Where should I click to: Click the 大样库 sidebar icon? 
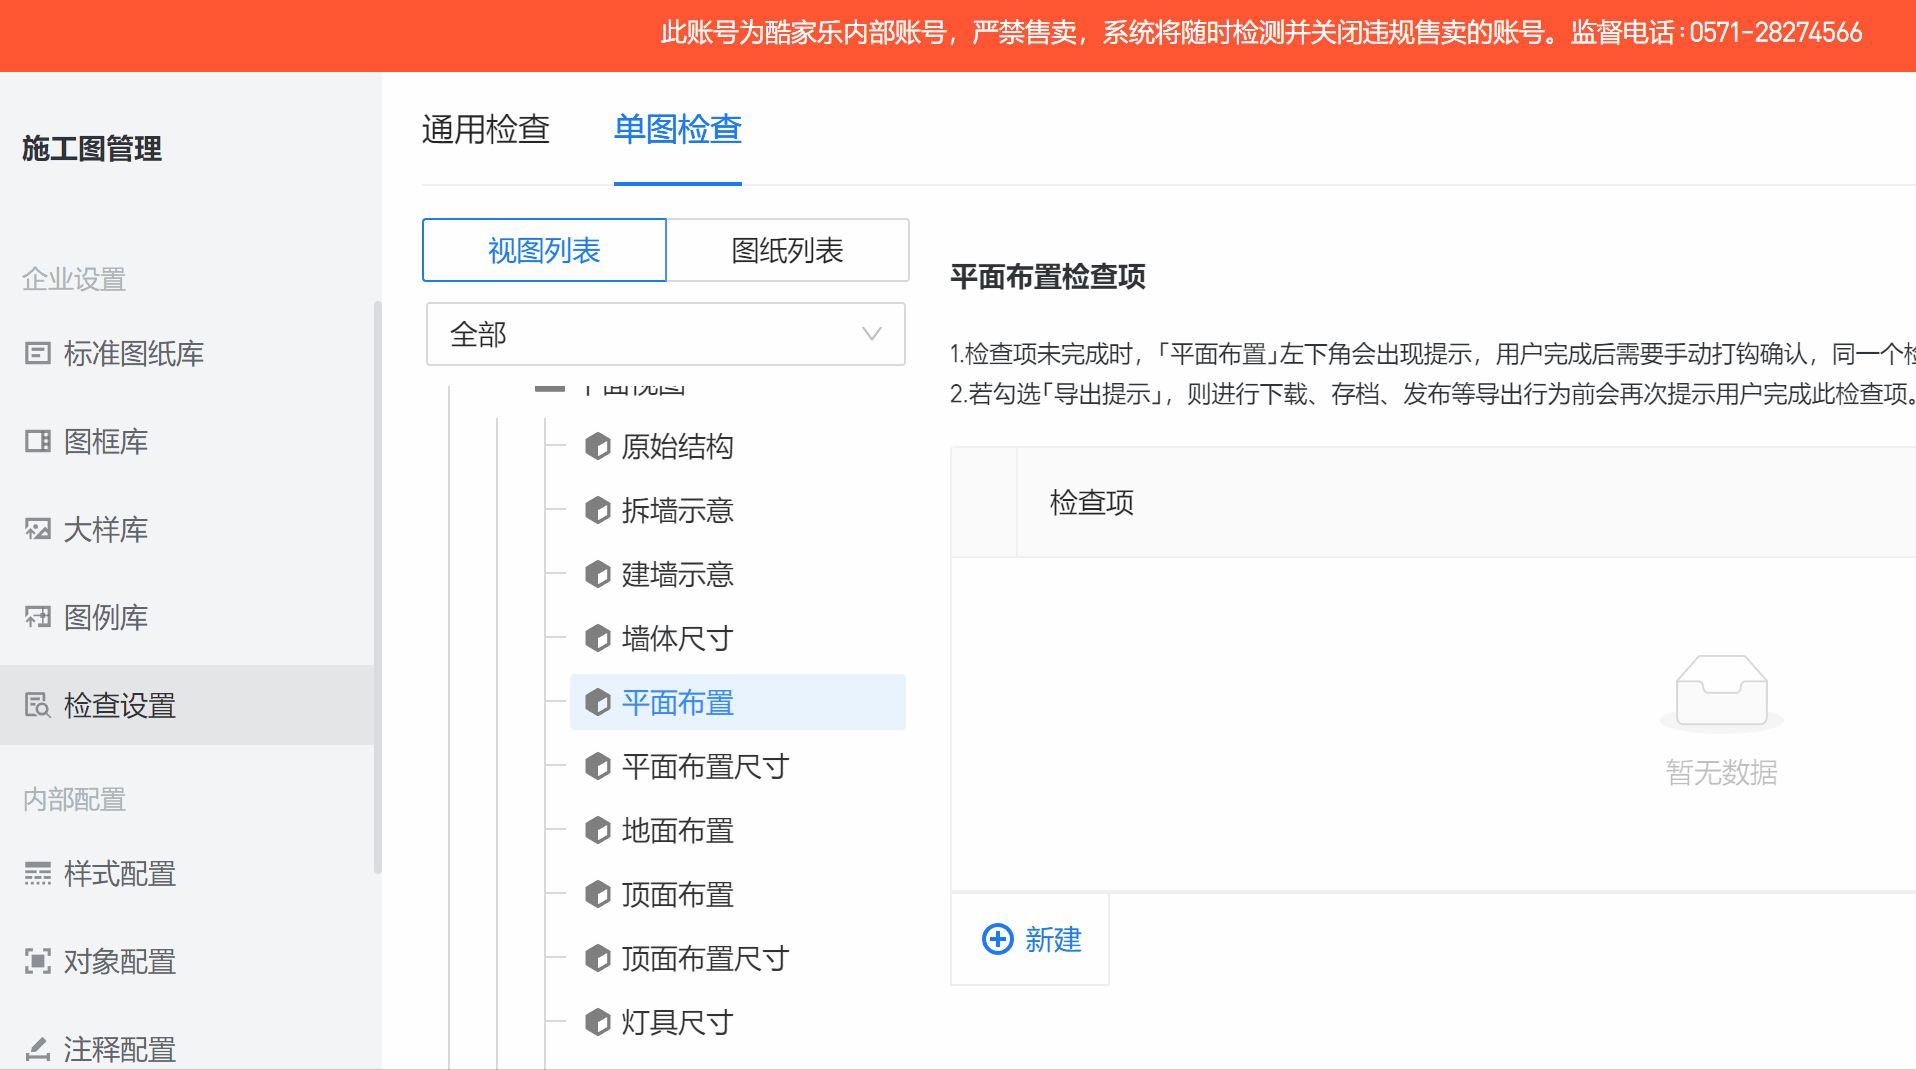(38, 529)
